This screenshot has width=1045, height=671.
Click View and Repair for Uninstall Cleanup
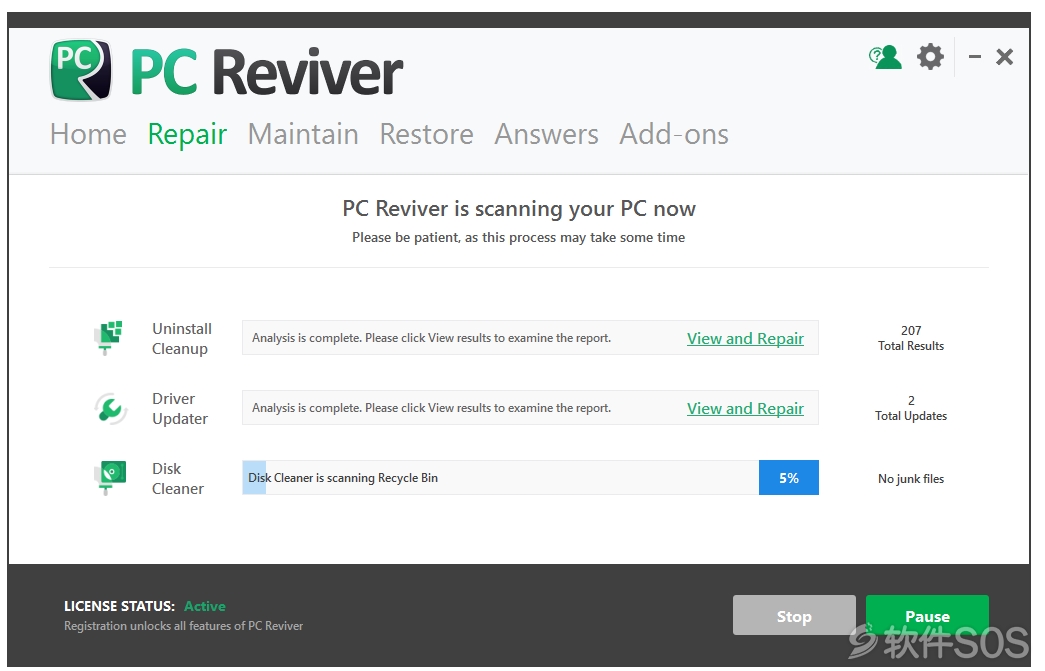click(x=745, y=338)
